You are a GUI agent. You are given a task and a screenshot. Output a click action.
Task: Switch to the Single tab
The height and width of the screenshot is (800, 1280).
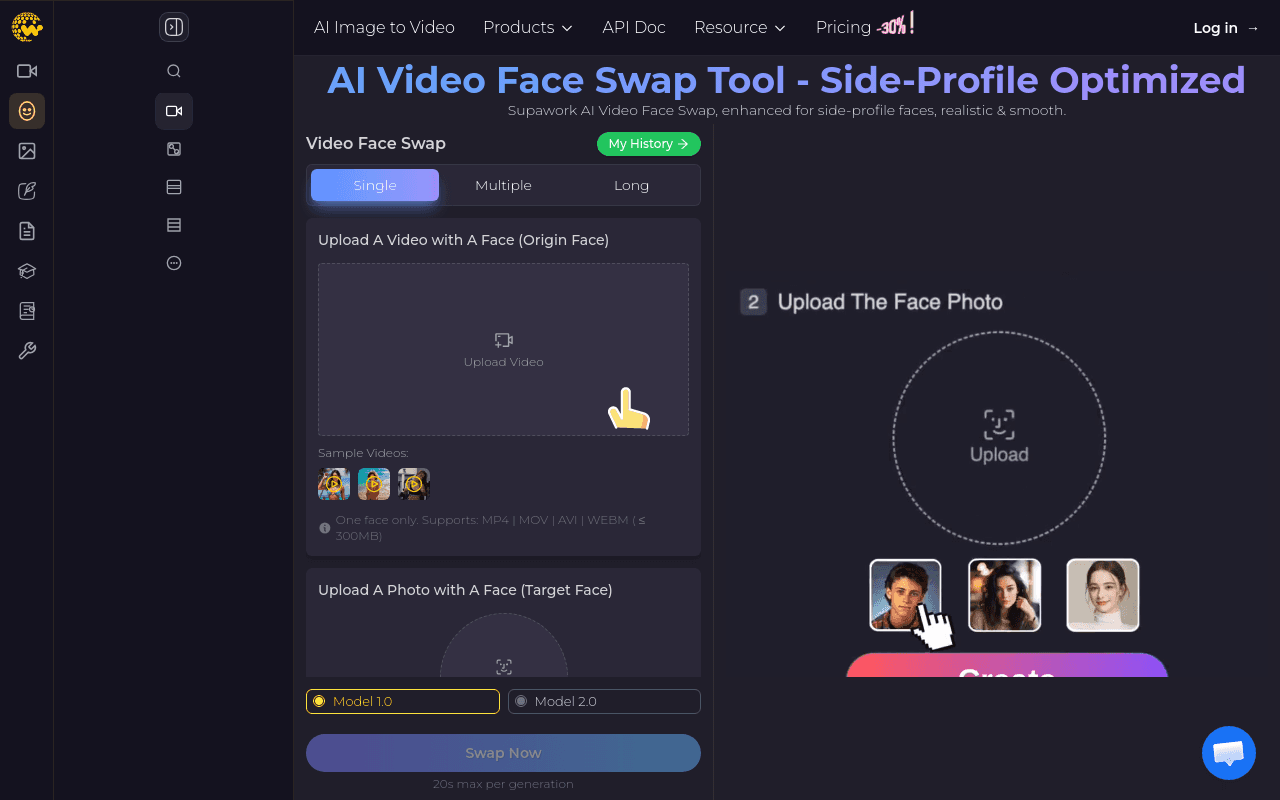[375, 185]
